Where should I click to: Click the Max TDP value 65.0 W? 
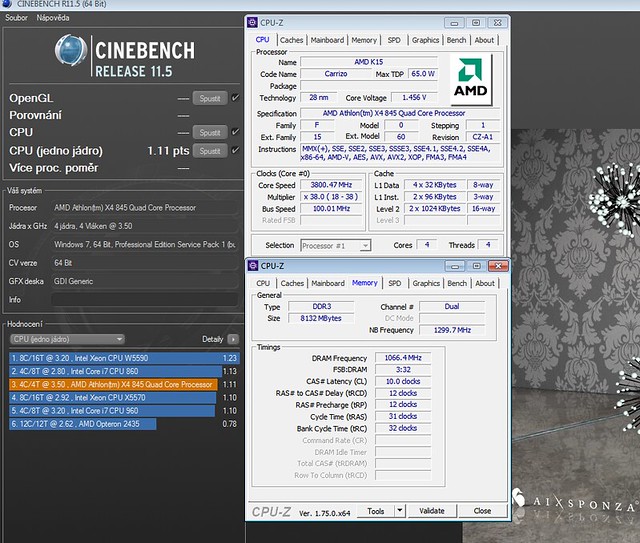coord(423,74)
